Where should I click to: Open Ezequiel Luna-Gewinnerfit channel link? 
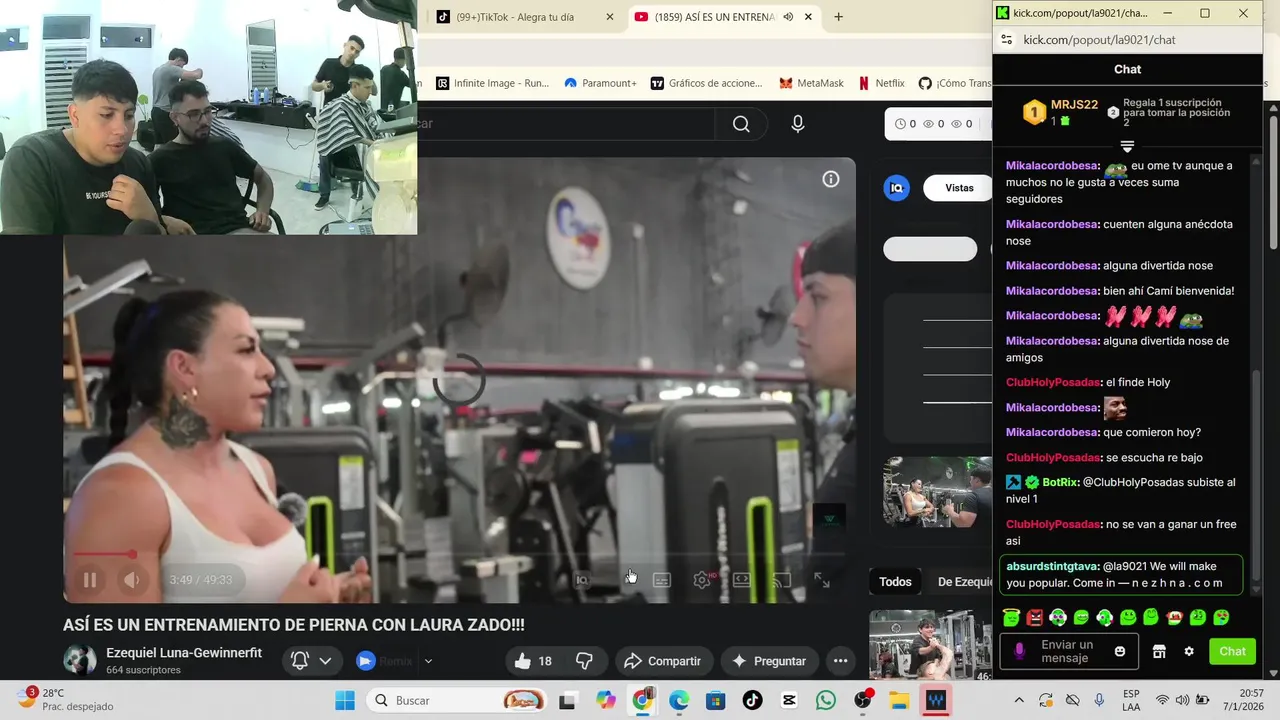(x=184, y=653)
